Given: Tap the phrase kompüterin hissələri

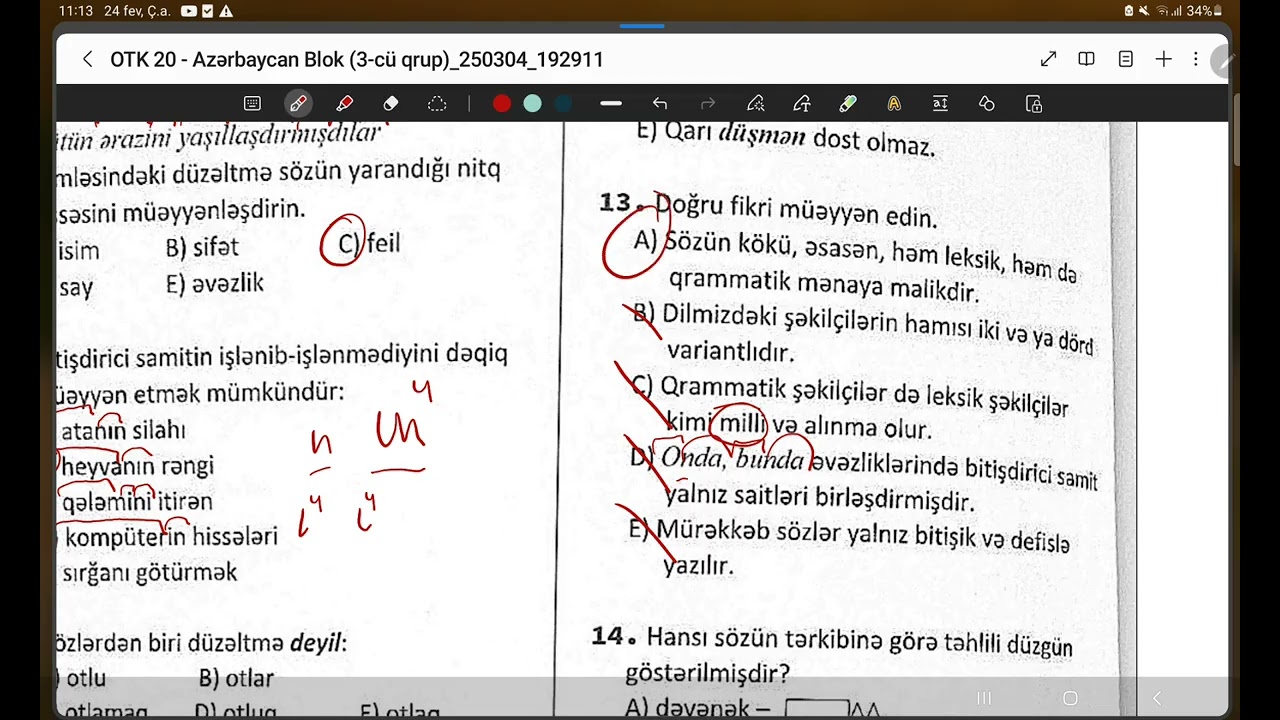Looking at the screenshot, I should pyautogui.click(x=171, y=537).
